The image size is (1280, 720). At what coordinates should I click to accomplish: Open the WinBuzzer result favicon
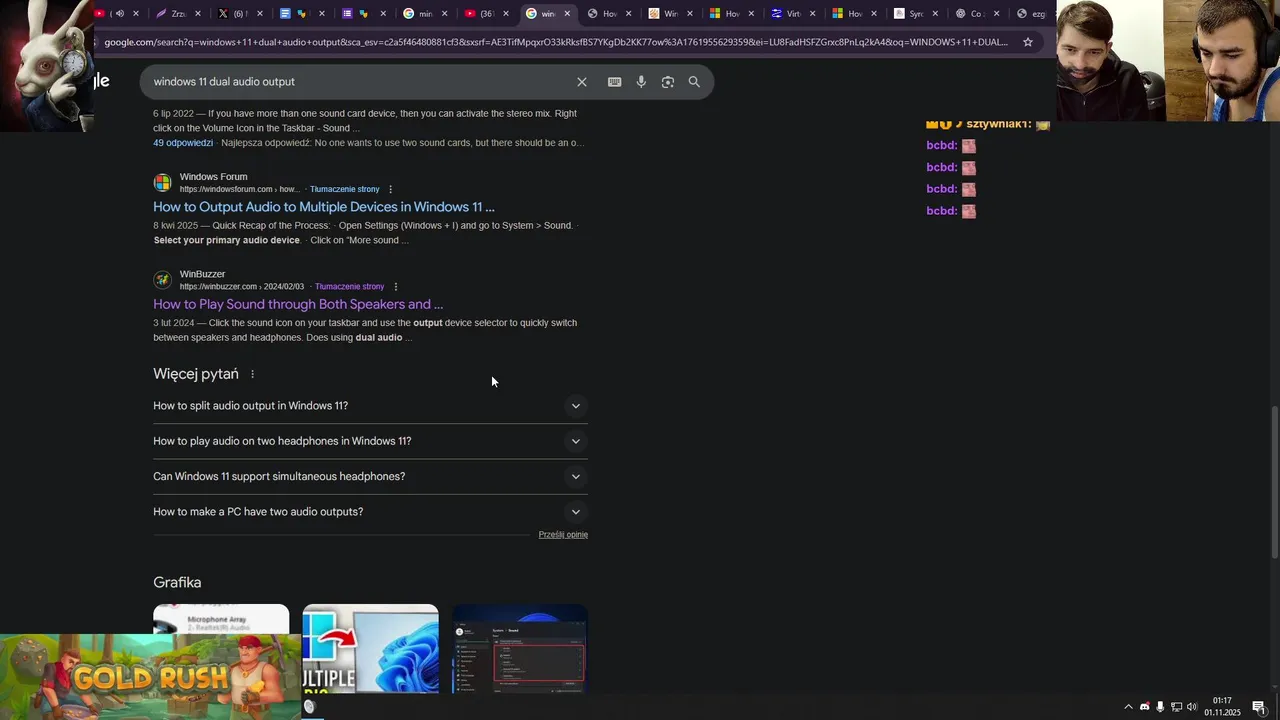pos(162,280)
